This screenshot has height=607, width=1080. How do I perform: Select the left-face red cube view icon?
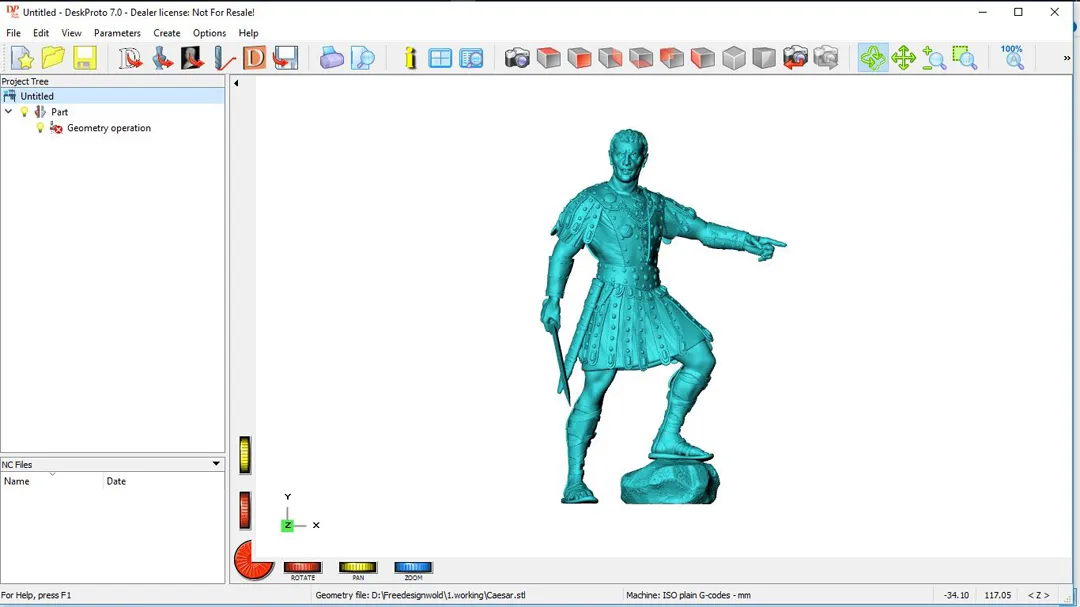(x=703, y=58)
